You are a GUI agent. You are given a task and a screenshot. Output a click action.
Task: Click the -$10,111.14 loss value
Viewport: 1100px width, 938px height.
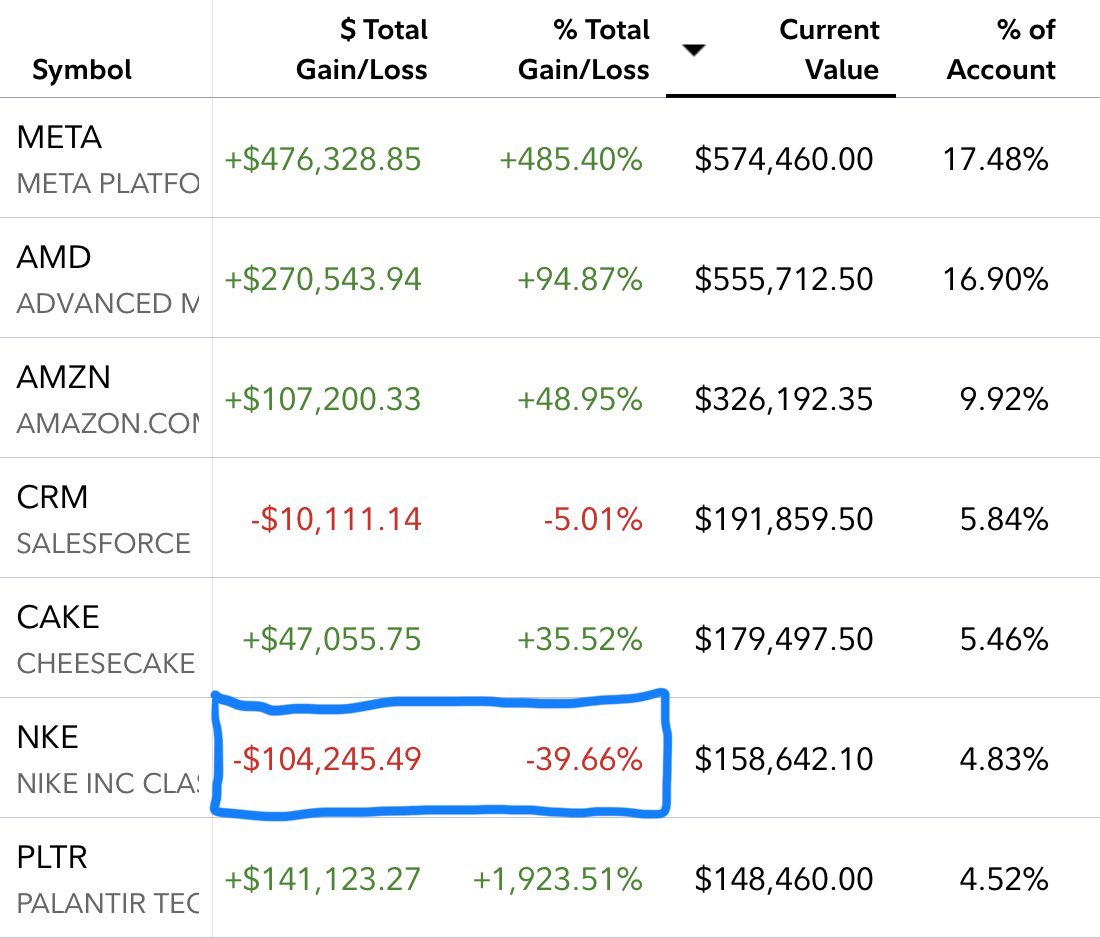pyautogui.click(x=336, y=519)
